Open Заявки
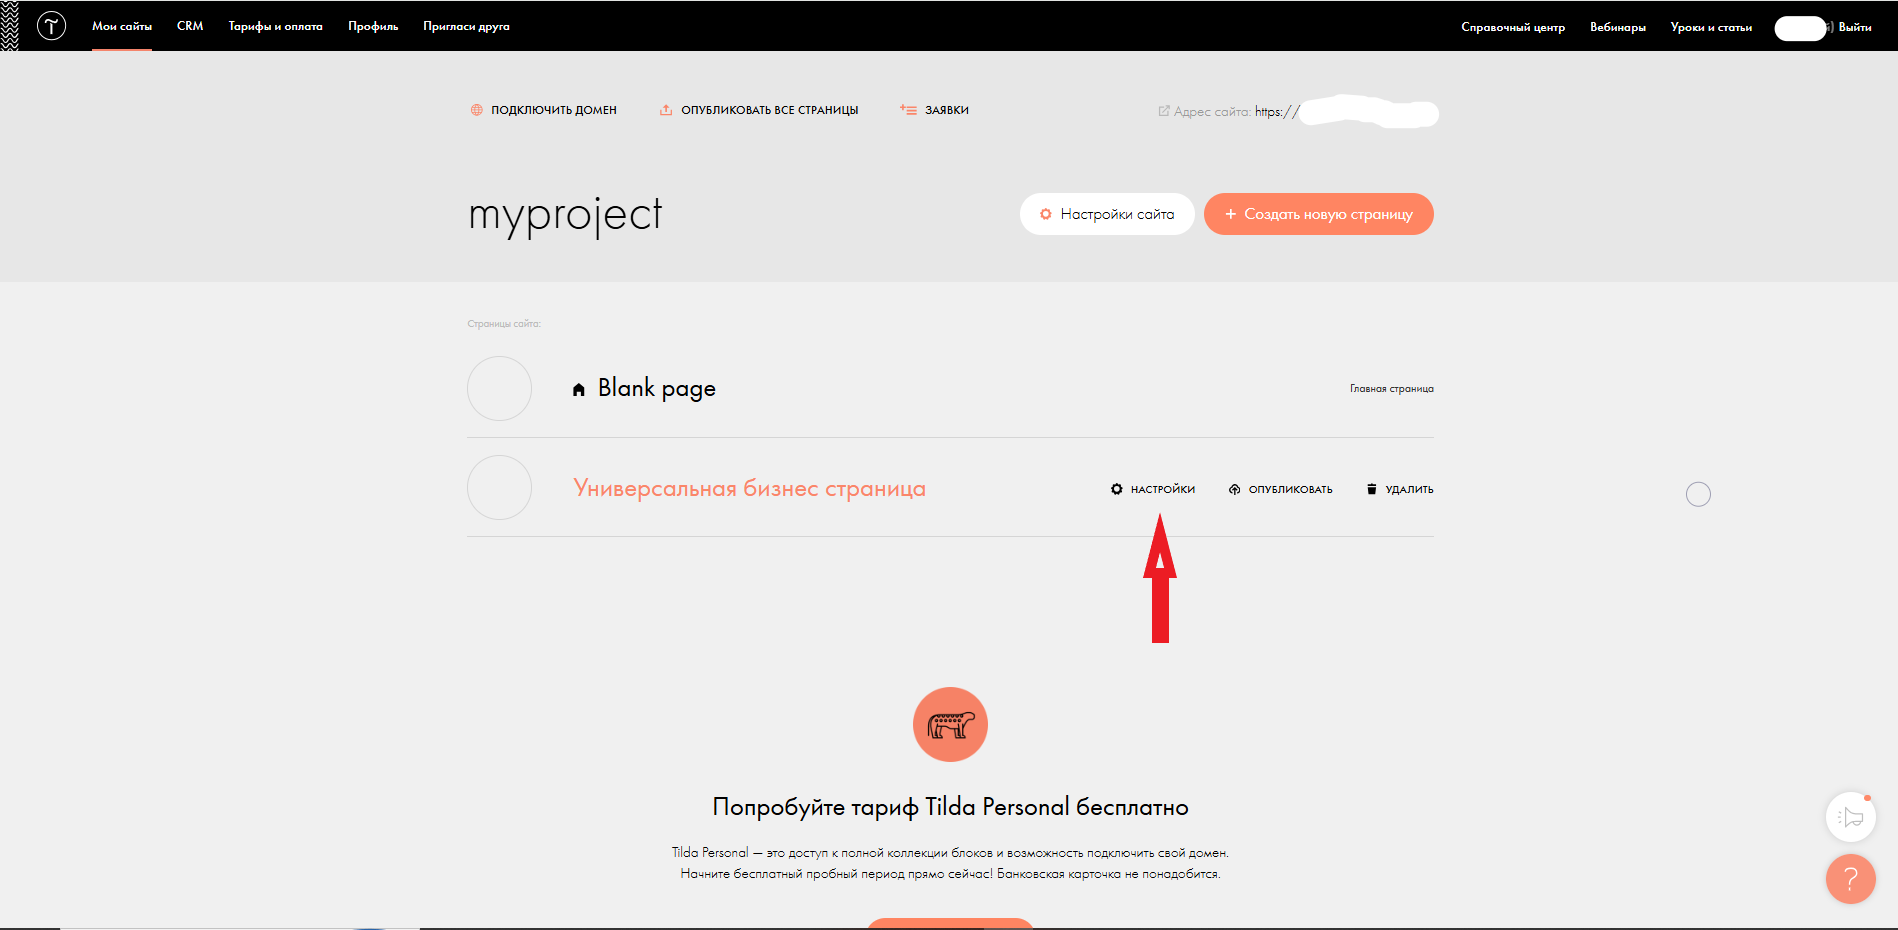Screen dimensions: 1898x930 point(946,110)
